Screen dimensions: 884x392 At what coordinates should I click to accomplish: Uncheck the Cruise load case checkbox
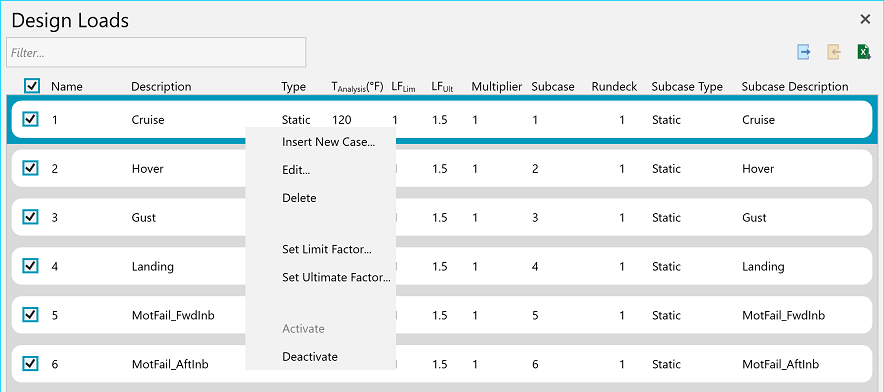(x=30, y=119)
